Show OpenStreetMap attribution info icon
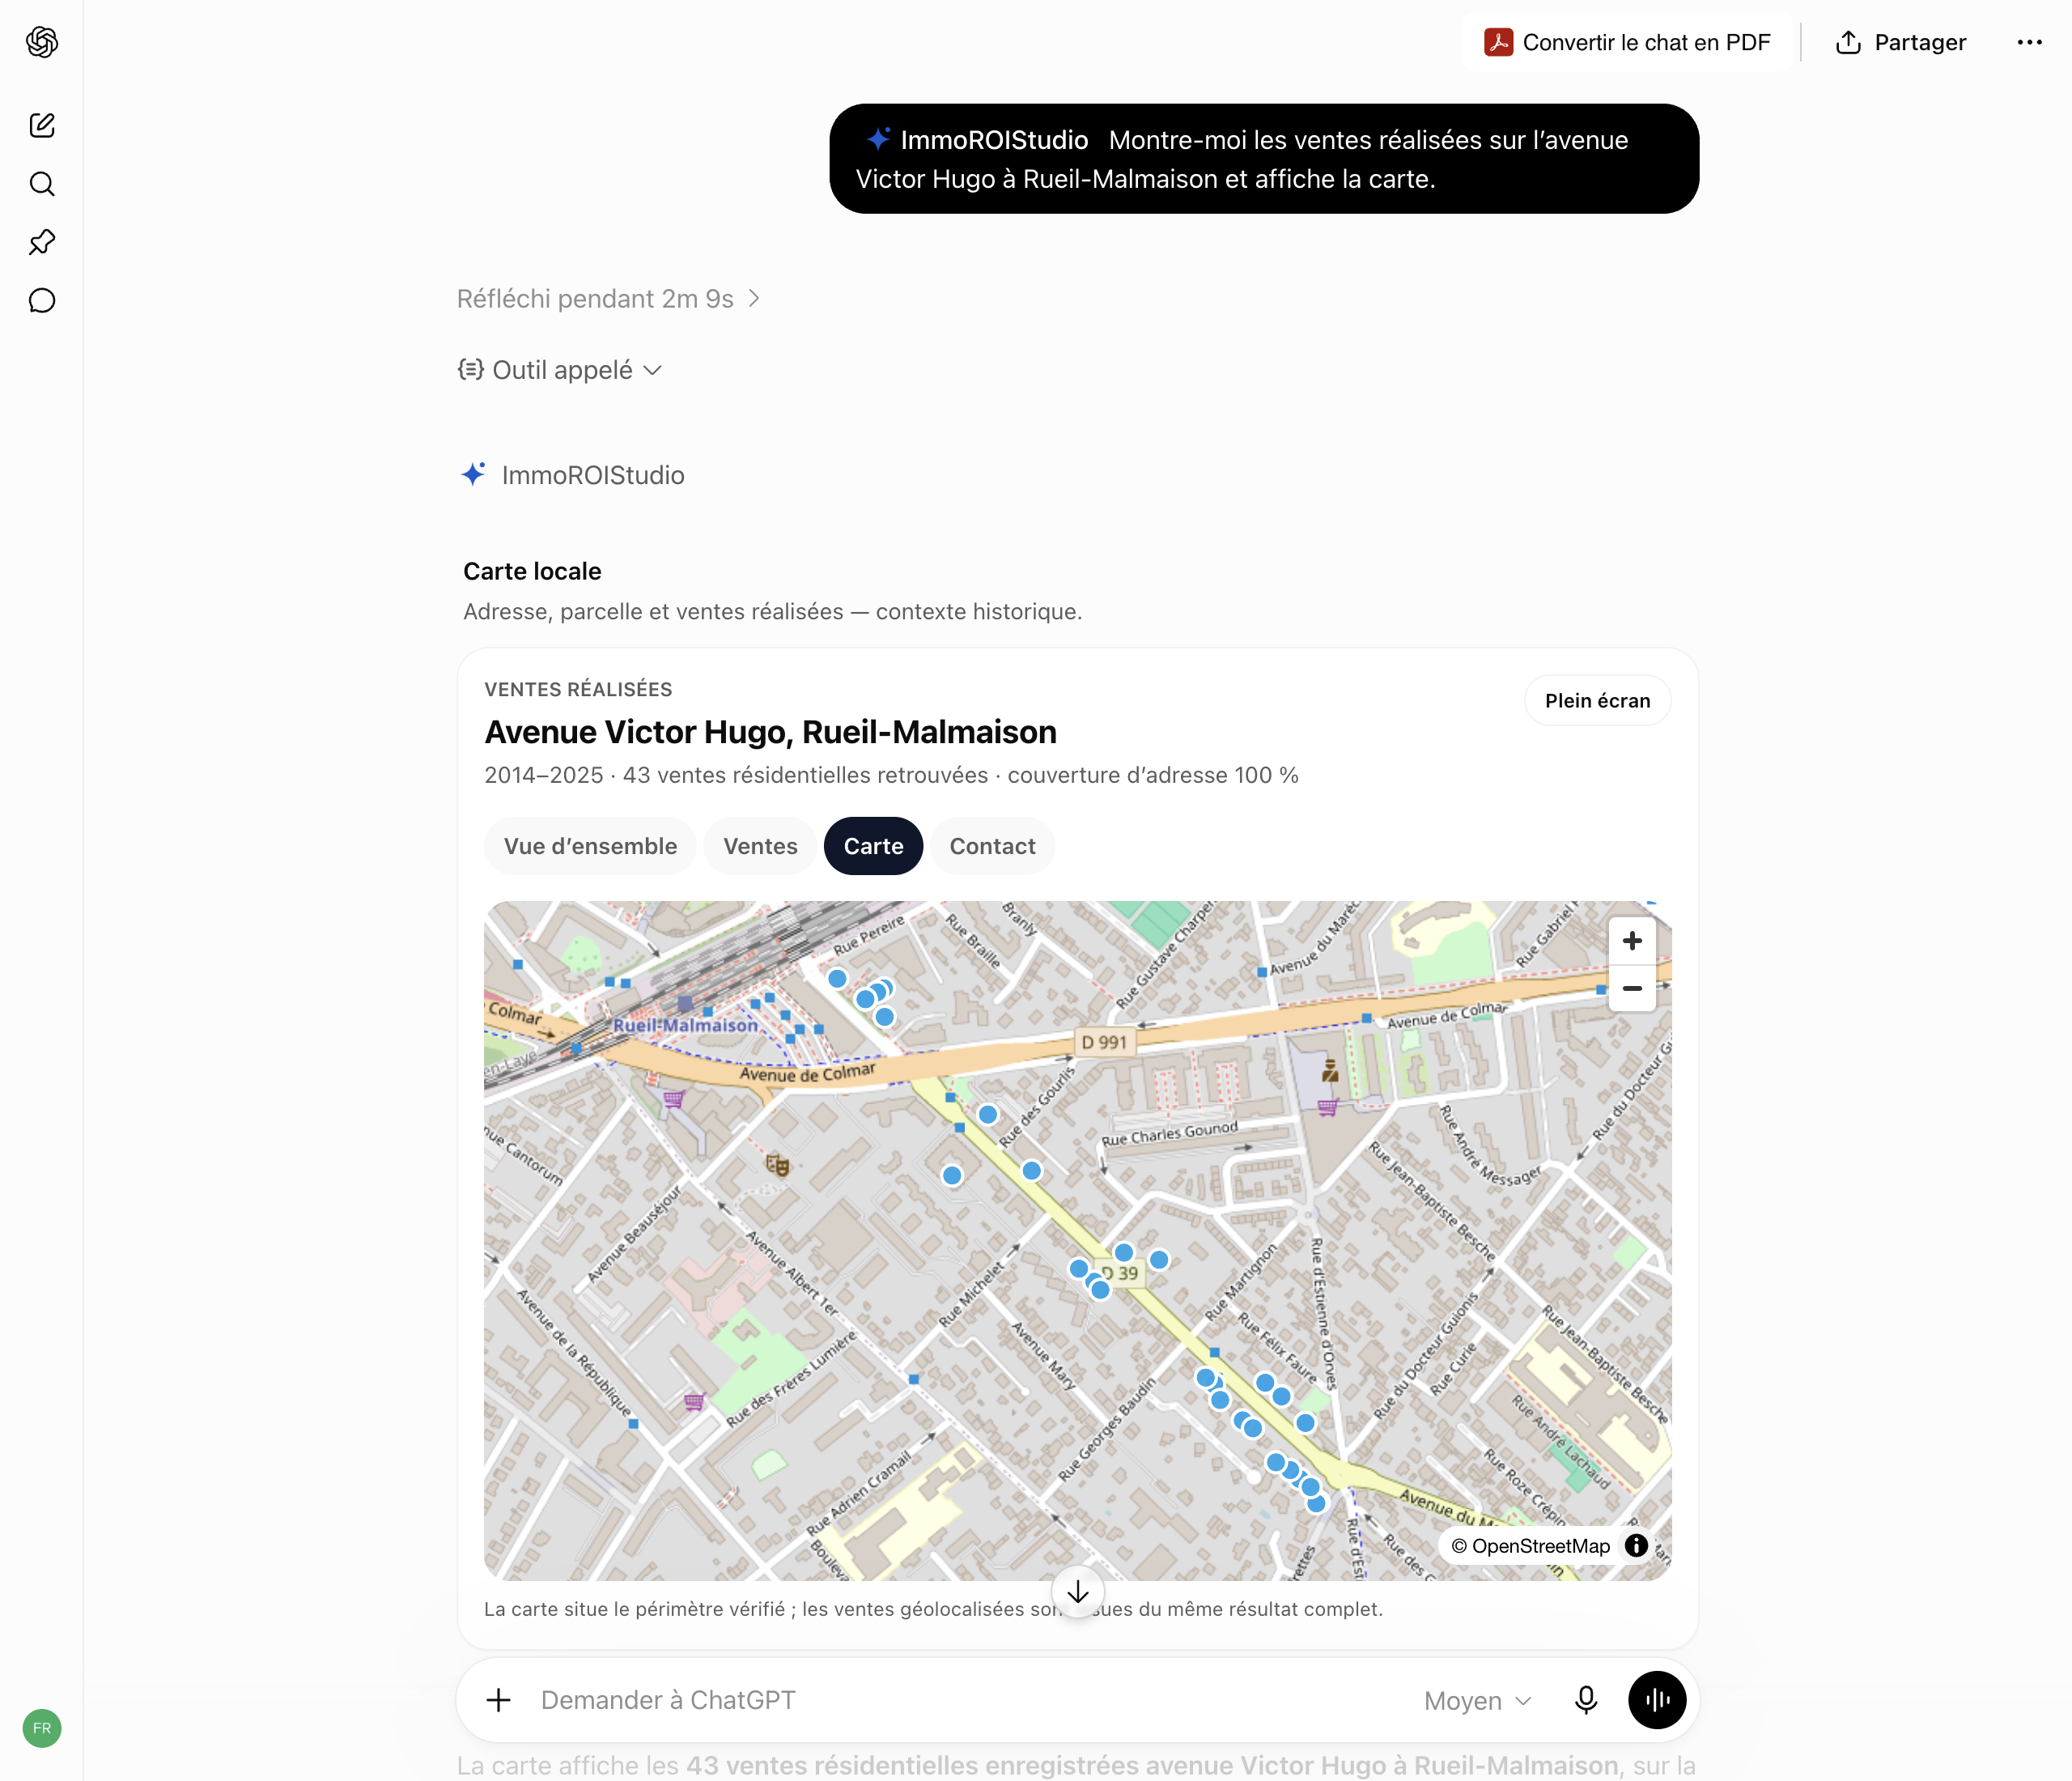Viewport: 2072px width, 1781px height. [x=1636, y=1546]
